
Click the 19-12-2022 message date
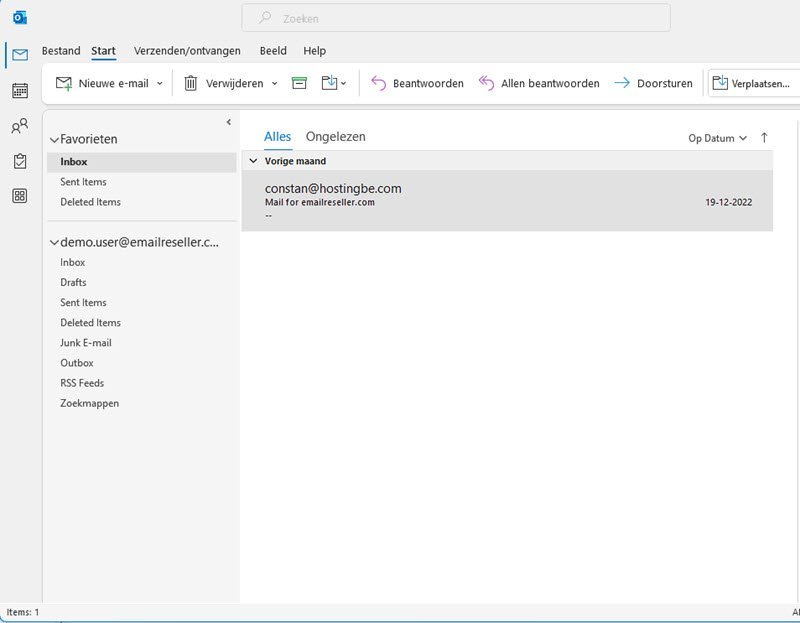[729, 203]
